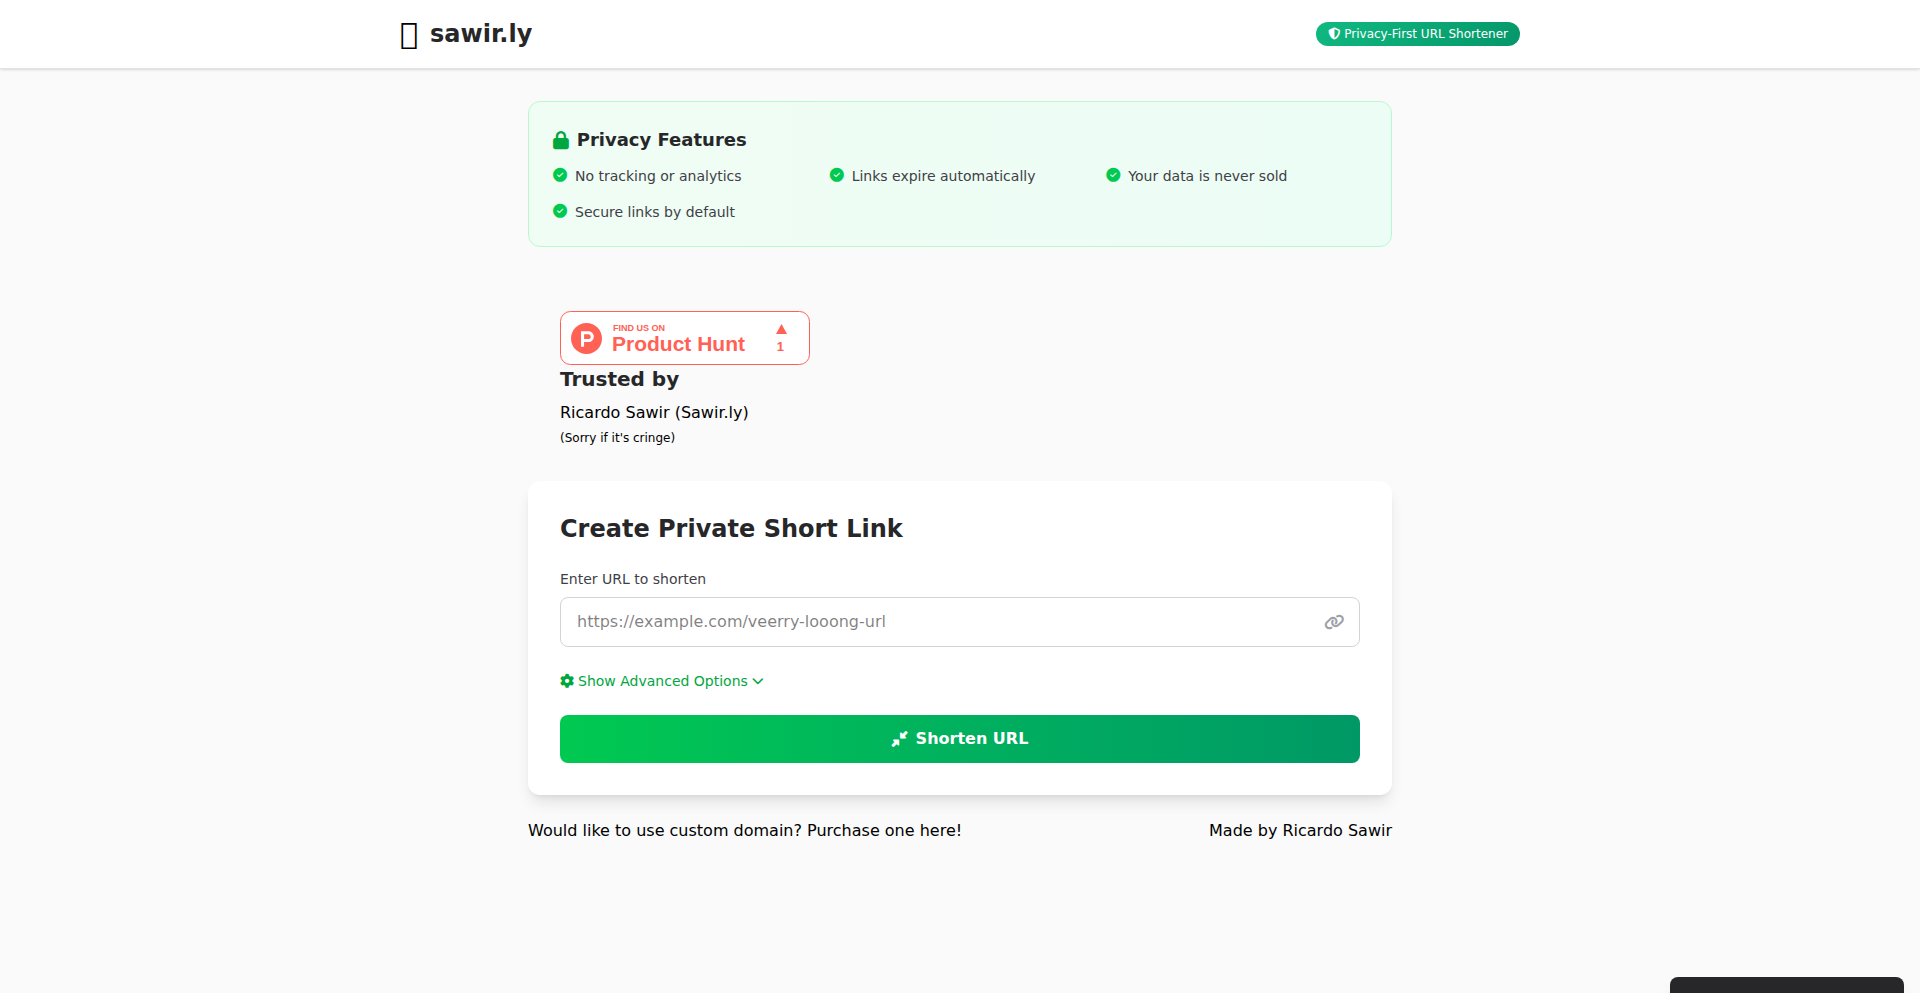Expand Show Advanced Options

[662, 681]
